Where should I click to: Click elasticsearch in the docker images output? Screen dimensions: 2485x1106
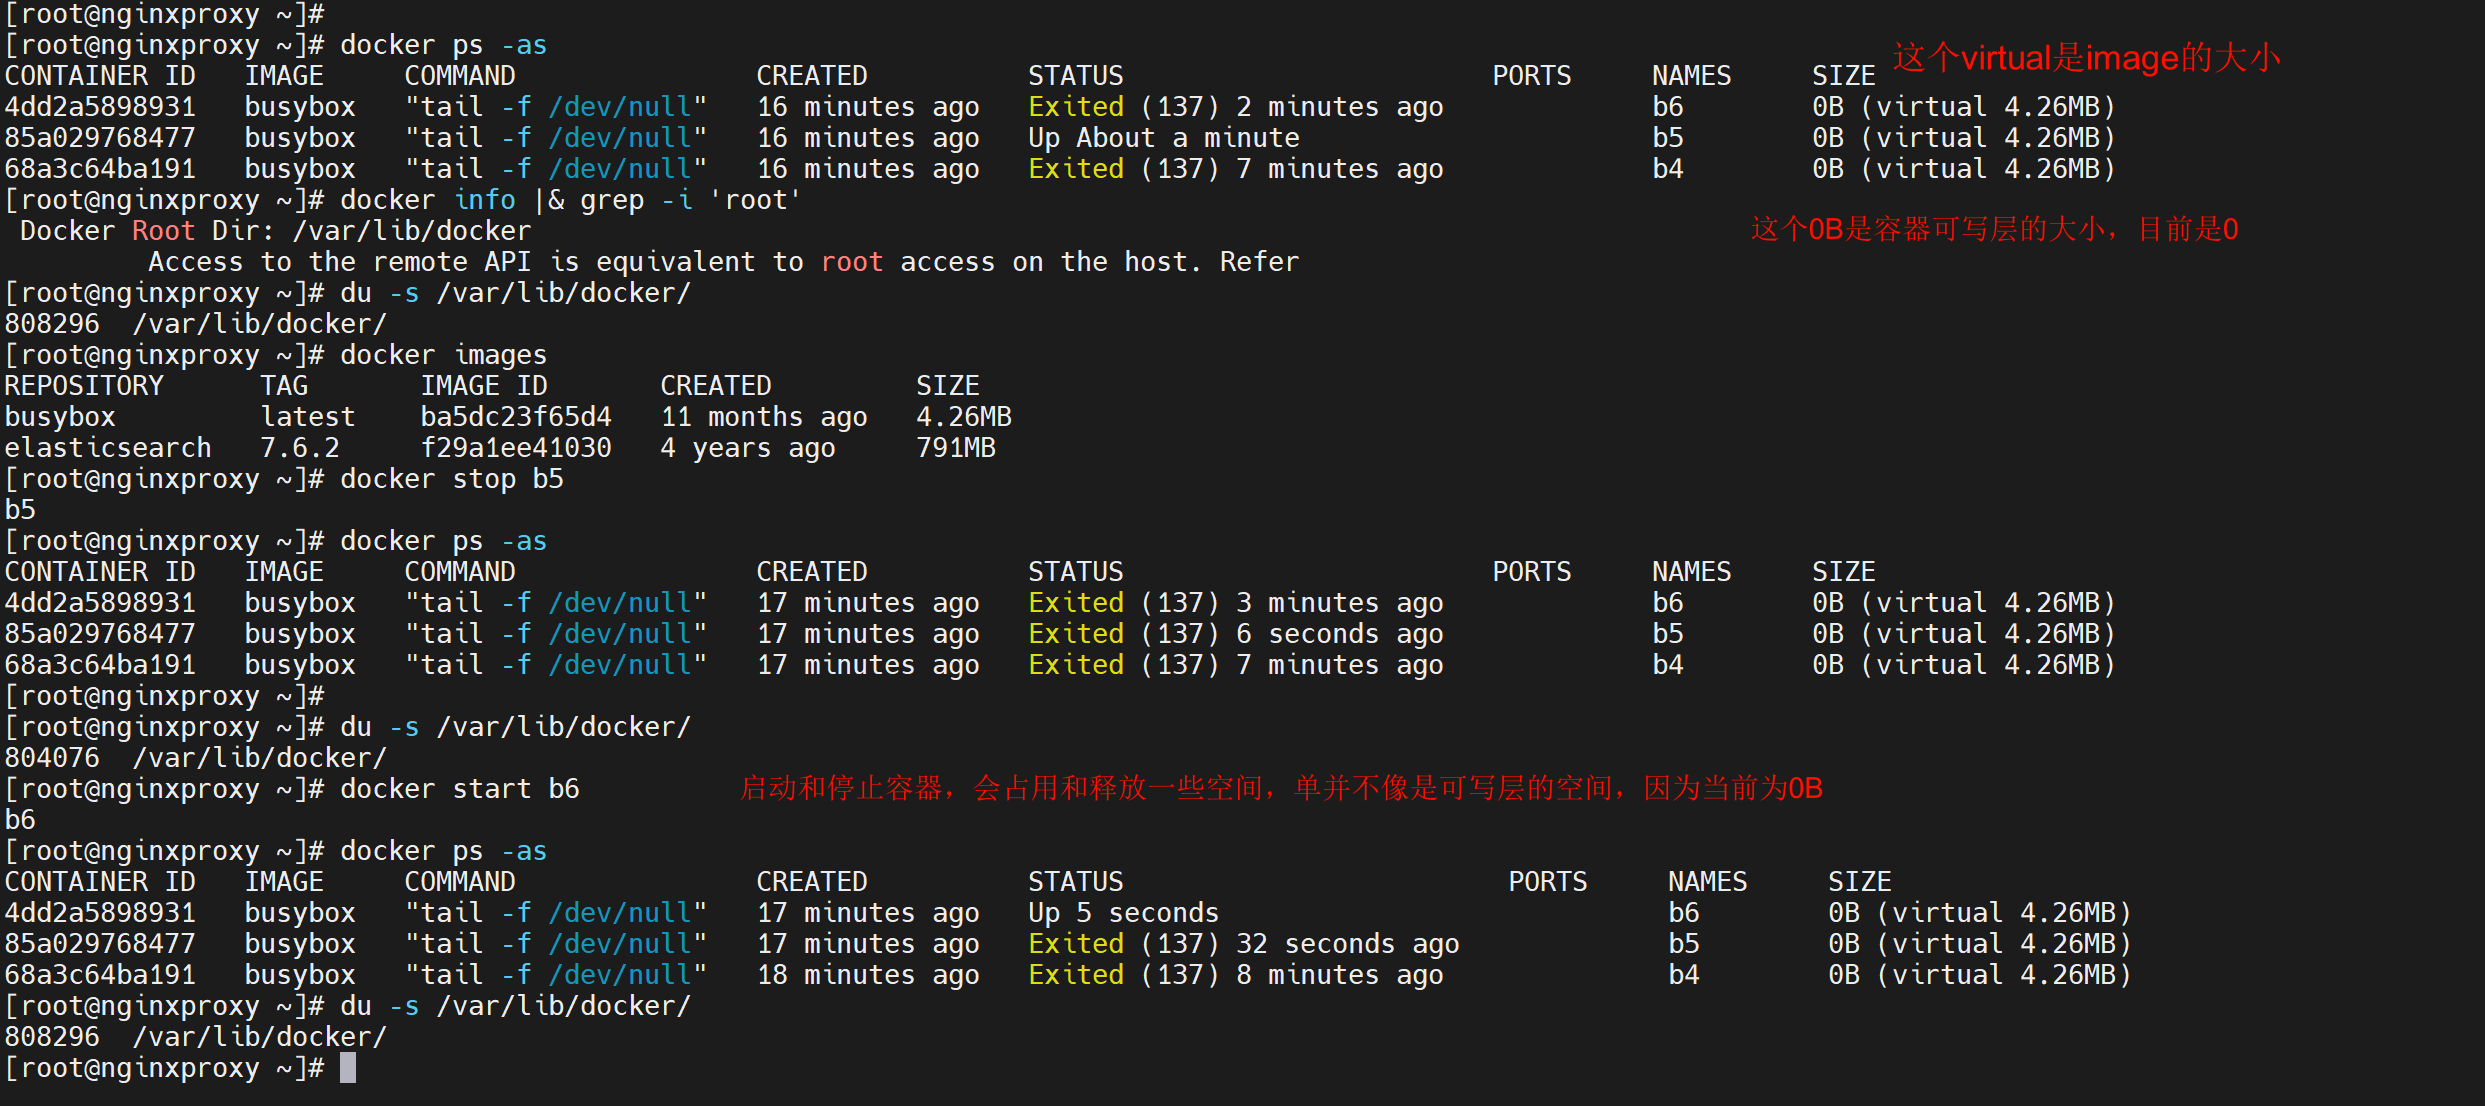pos(108,448)
